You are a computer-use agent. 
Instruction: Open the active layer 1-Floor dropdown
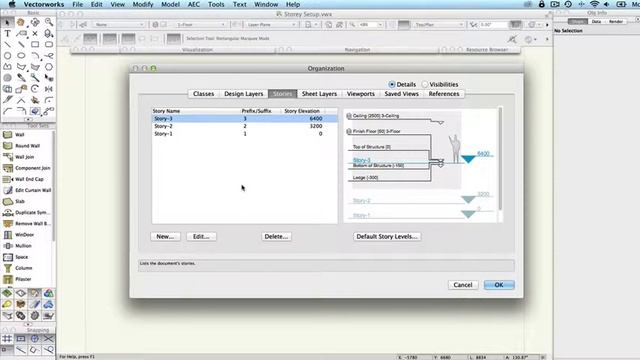click(200, 25)
